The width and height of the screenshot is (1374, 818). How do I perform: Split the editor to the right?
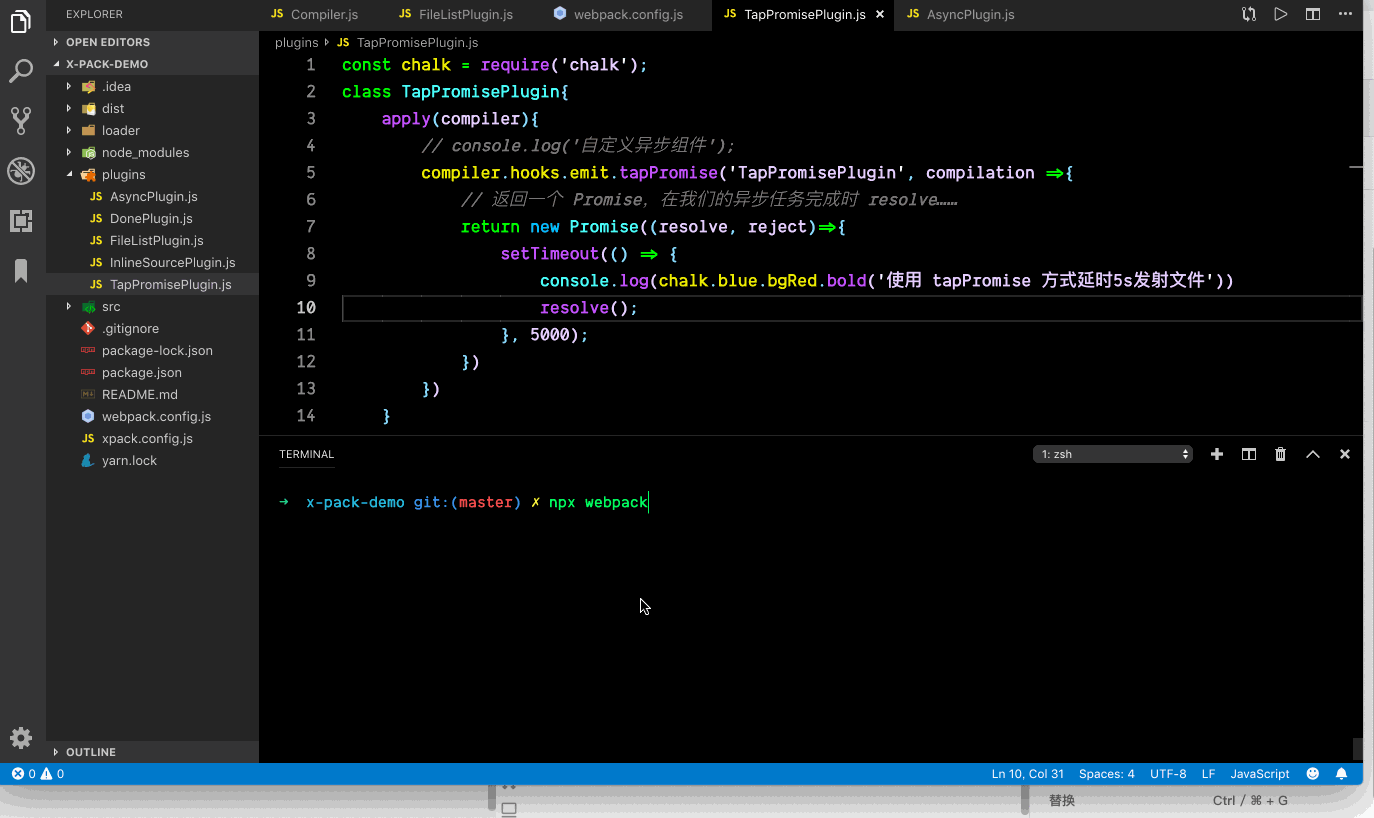(1313, 14)
